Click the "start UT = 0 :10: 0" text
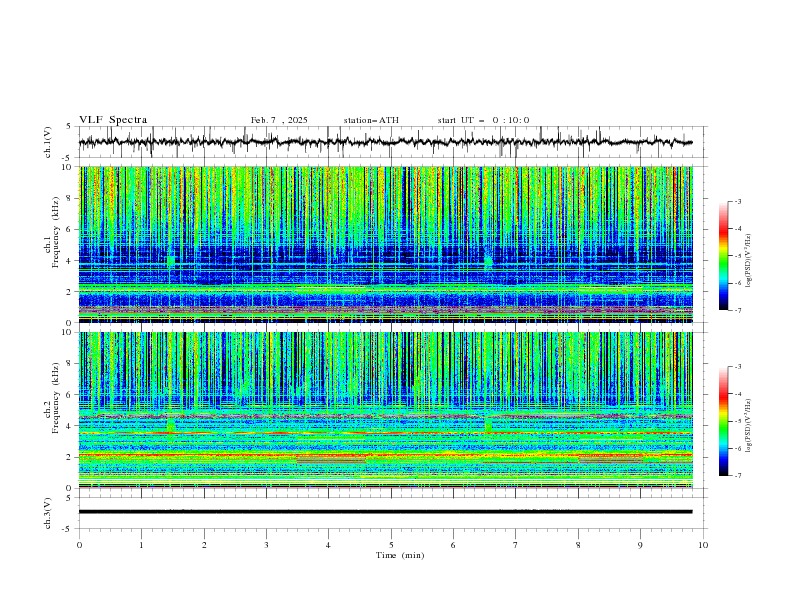Image resolution: width=792 pixels, height=612 pixels. pyautogui.click(x=483, y=120)
